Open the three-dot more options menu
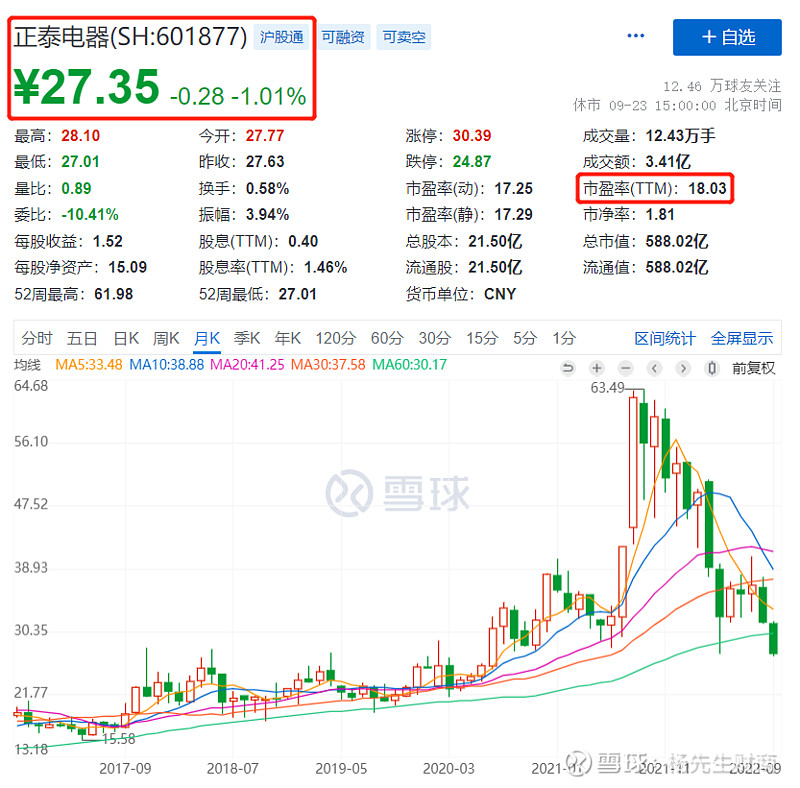This screenshot has height=788, width=800. [x=635, y=36]
